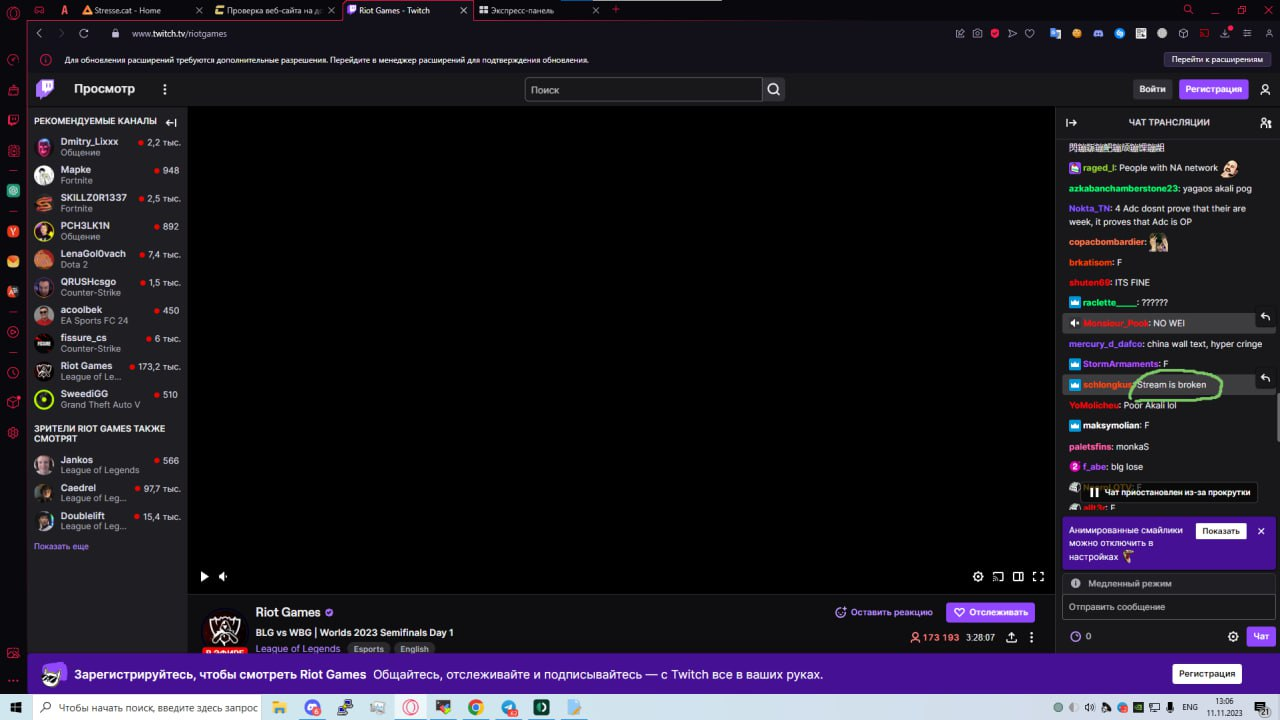The image size is (1280, 720).
Task: Click the header Регистрация button
Action: [1213, 89]
